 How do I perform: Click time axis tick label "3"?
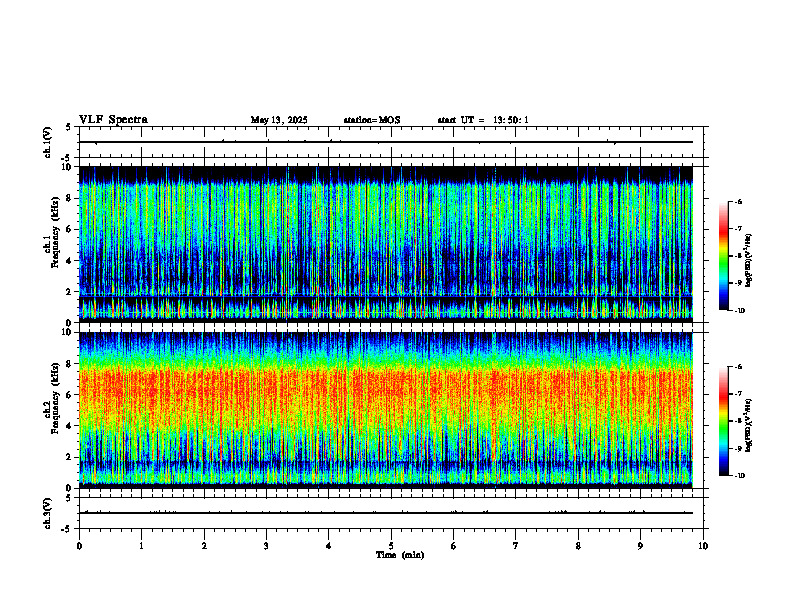(x=266, y=546)
